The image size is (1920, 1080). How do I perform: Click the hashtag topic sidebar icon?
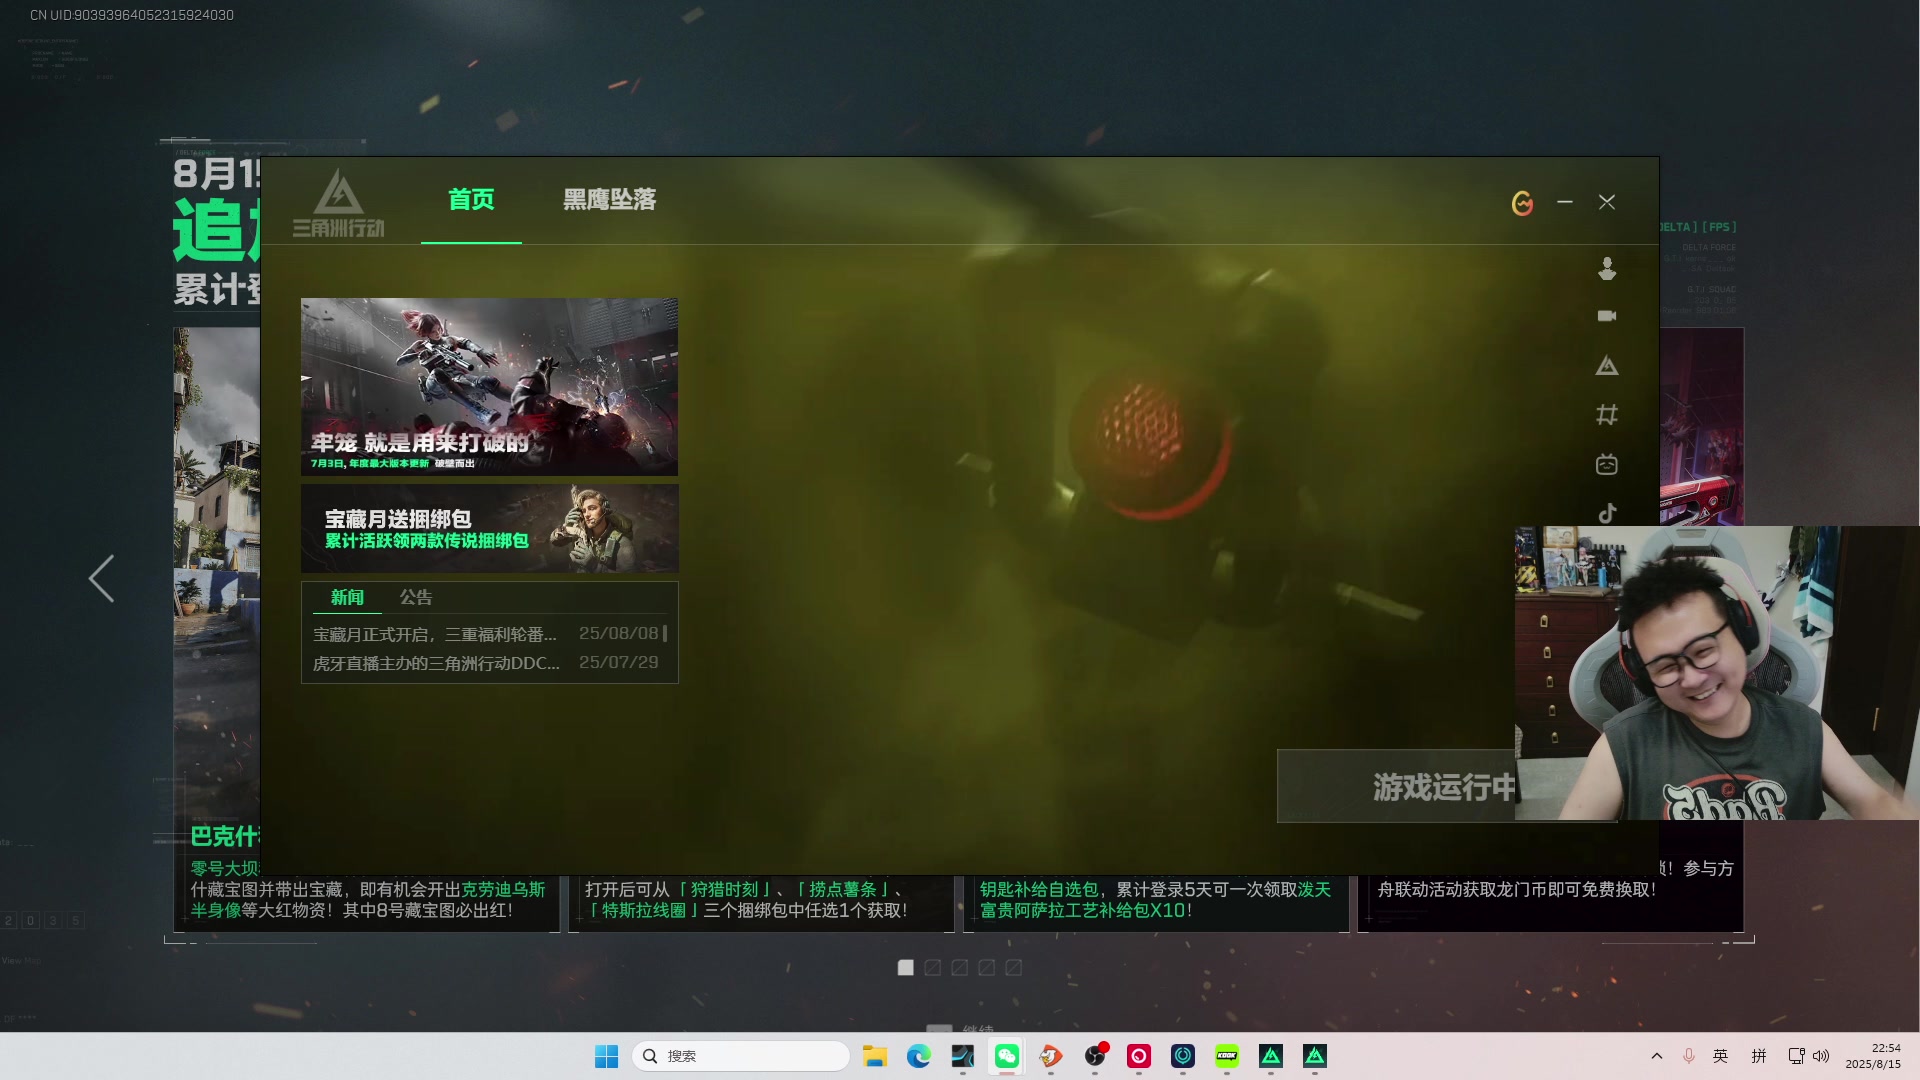(x=1607, y=414)
